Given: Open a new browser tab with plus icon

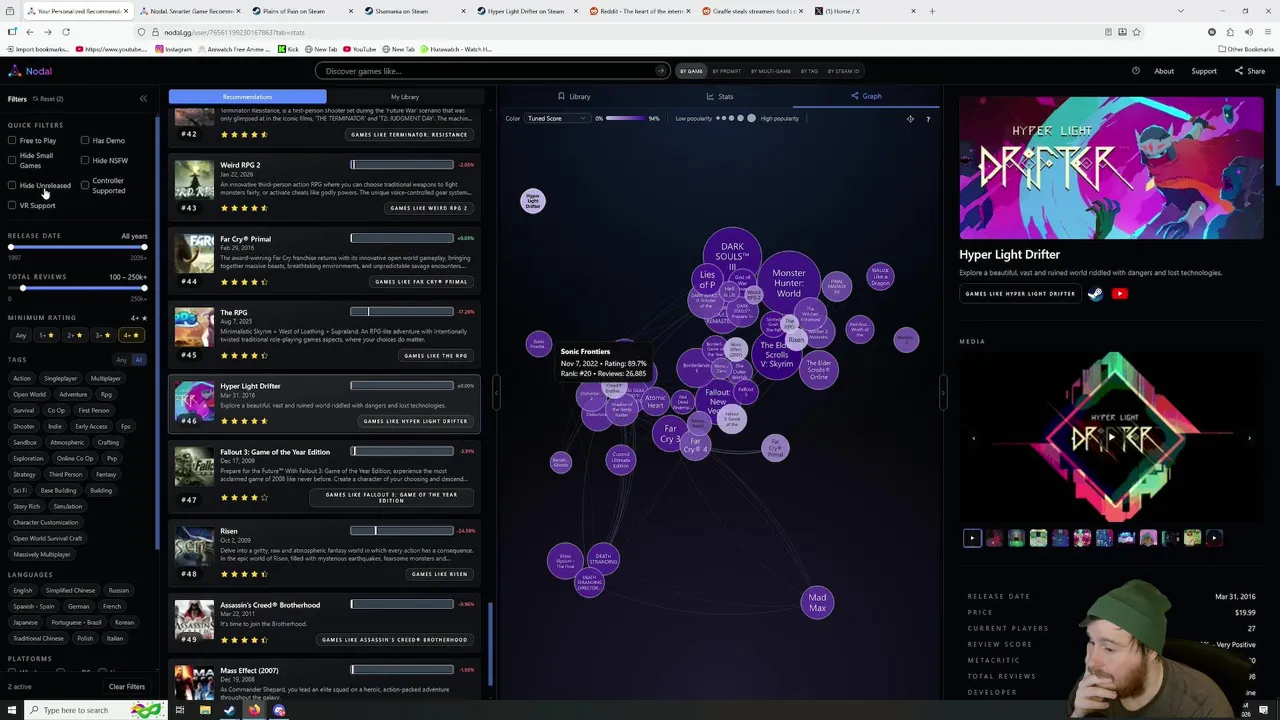Looking at the screenshot, I should point(932,11).
